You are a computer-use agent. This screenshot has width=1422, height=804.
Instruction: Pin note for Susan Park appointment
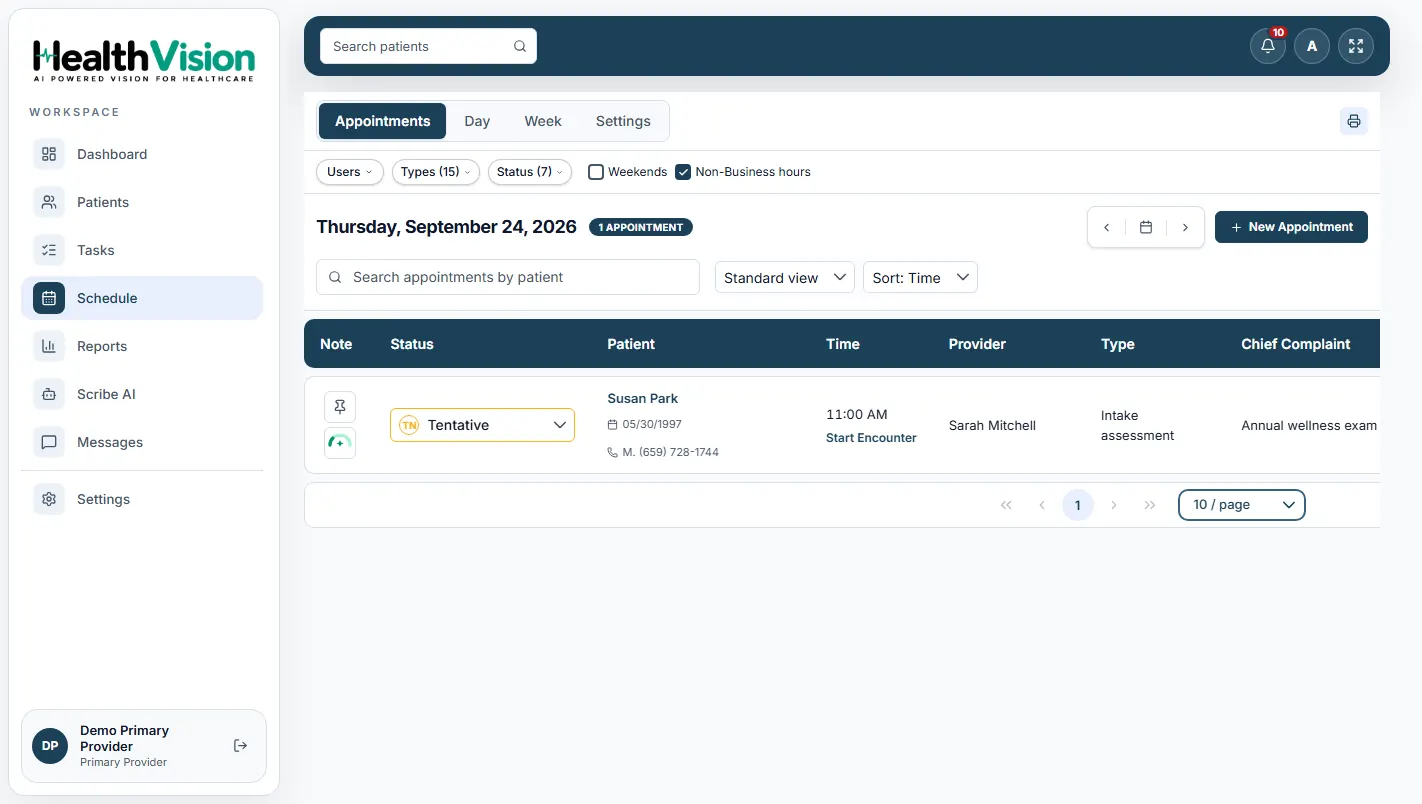(340, 407)
